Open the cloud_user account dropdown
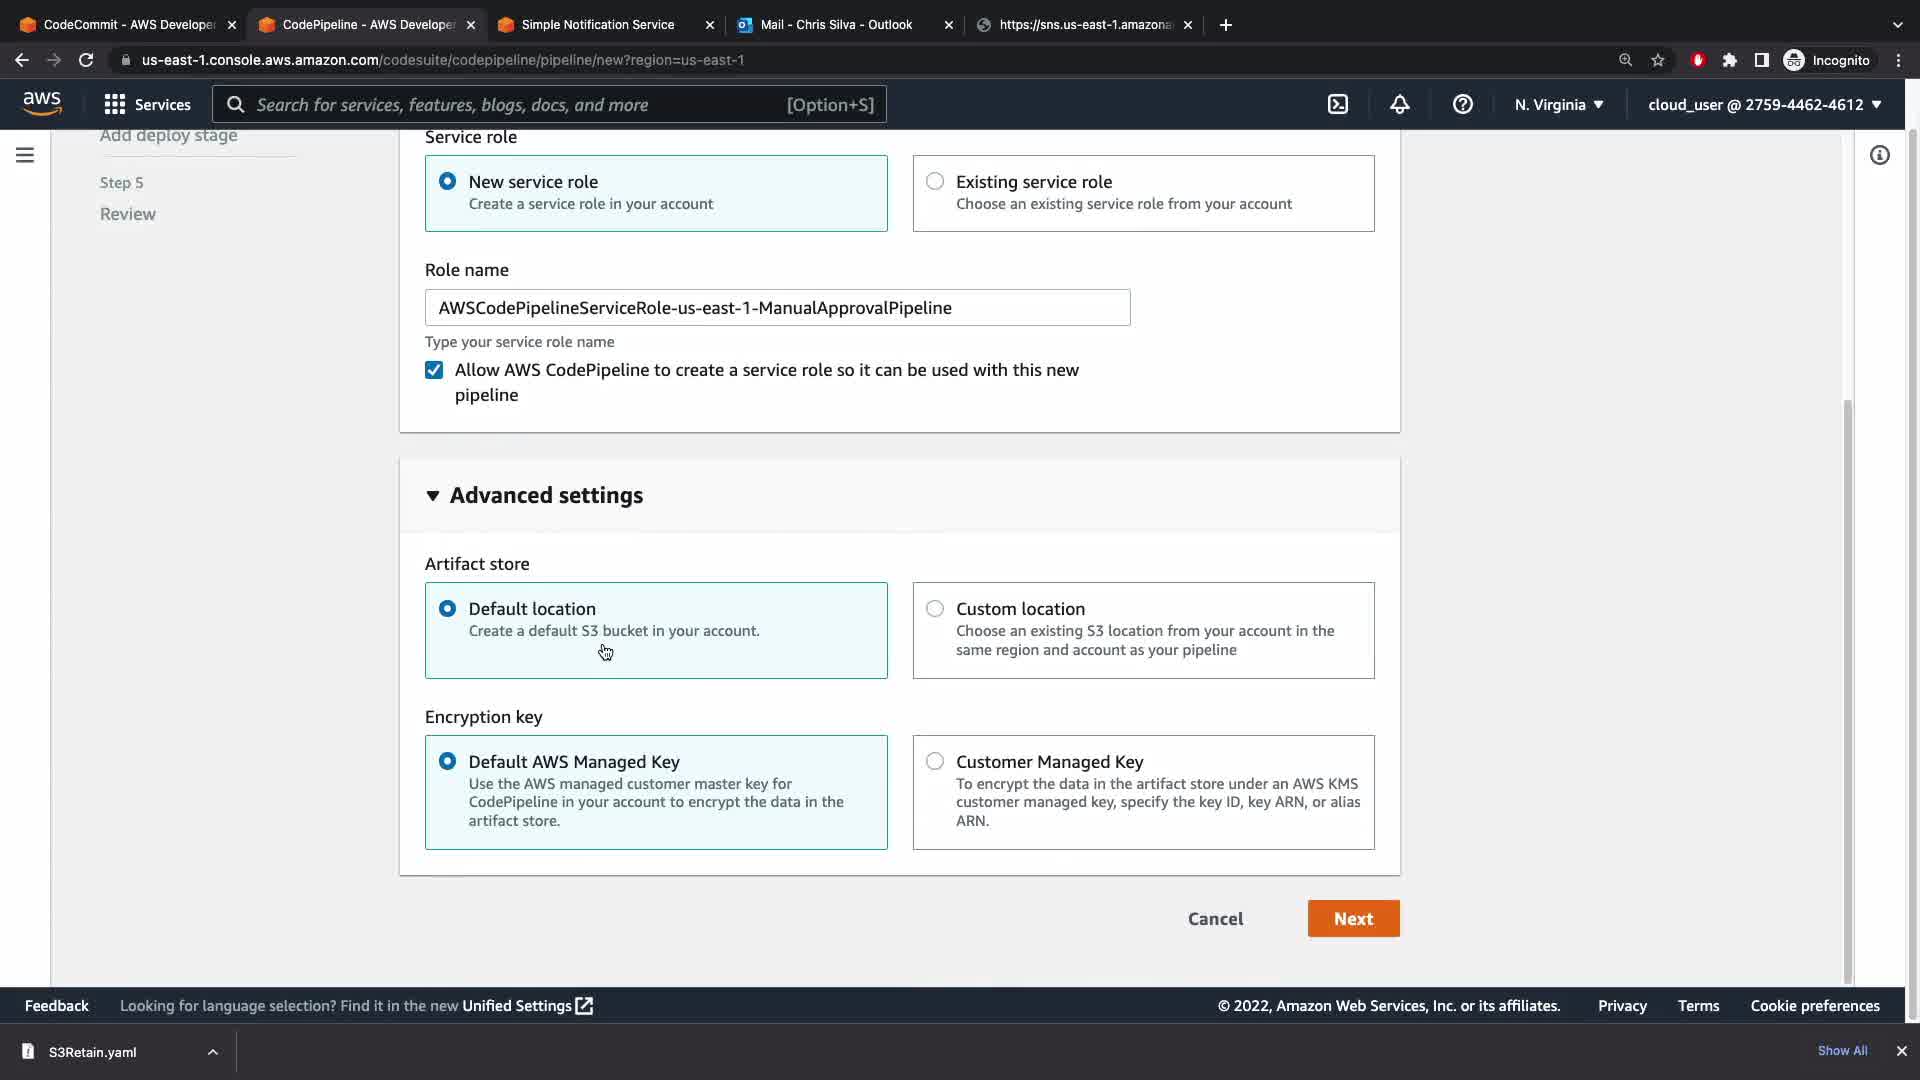The height and width of the screenshot is (1080, 1920). pyautogui.click(x=1764, y=104)
